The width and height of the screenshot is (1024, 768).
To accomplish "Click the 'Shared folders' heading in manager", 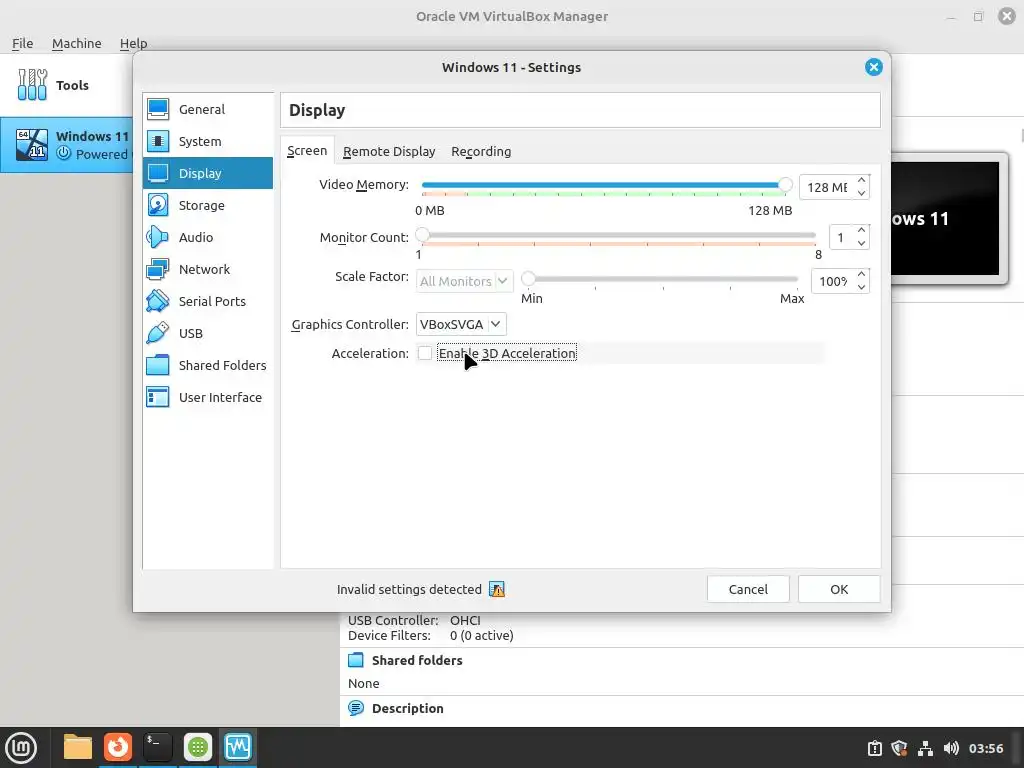I will pyautogui.click(x=417, y=660).
